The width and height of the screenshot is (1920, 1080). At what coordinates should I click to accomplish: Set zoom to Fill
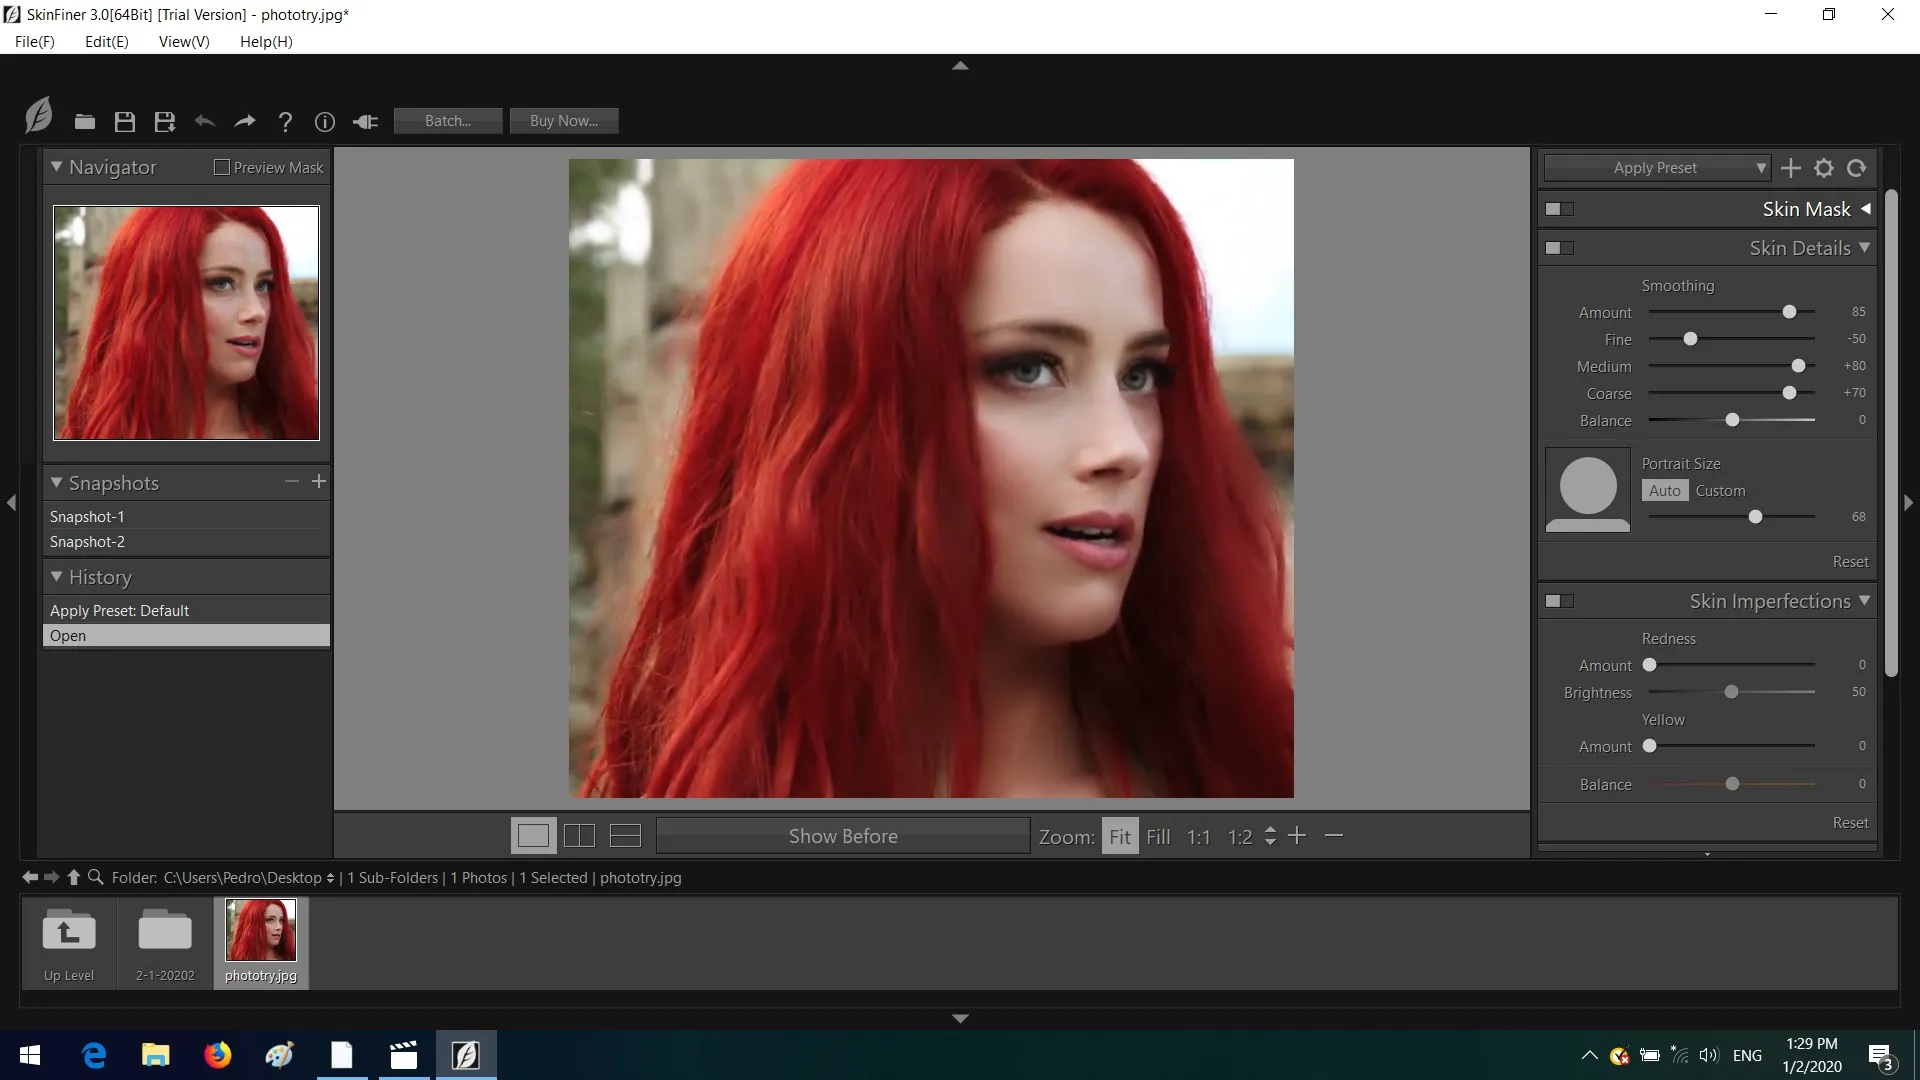(1158, 836)
